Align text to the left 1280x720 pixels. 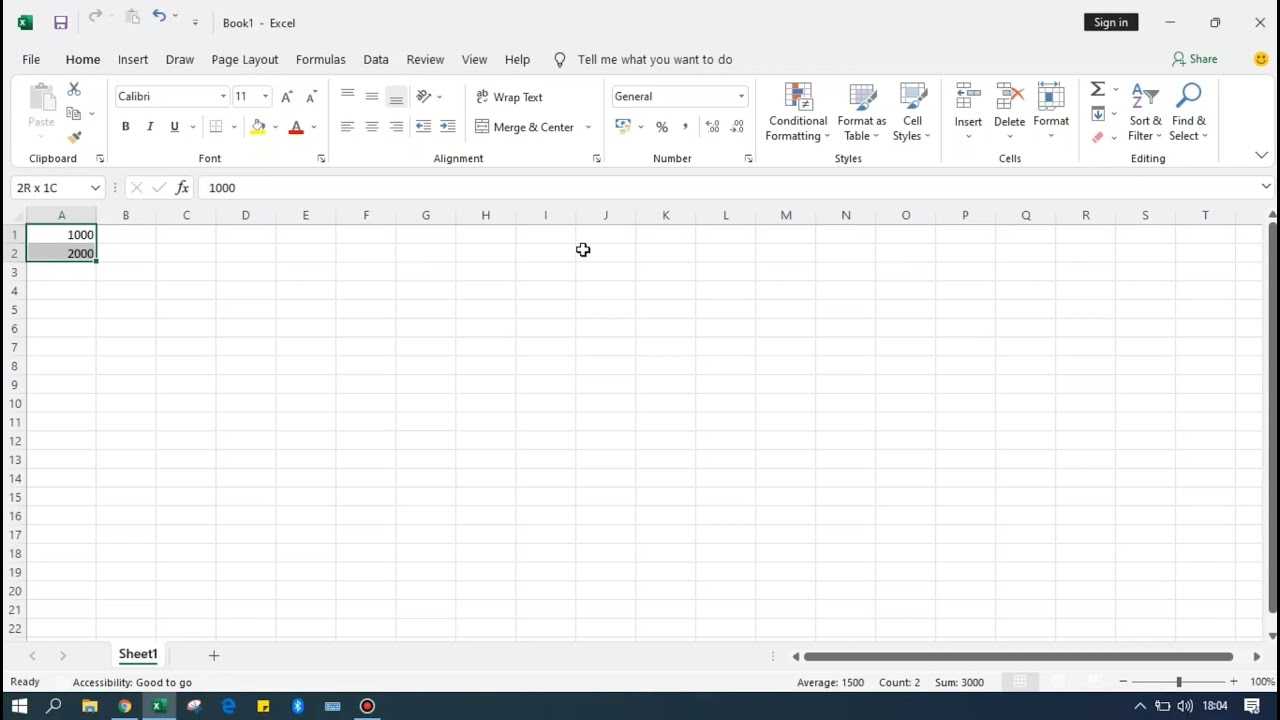347,127
